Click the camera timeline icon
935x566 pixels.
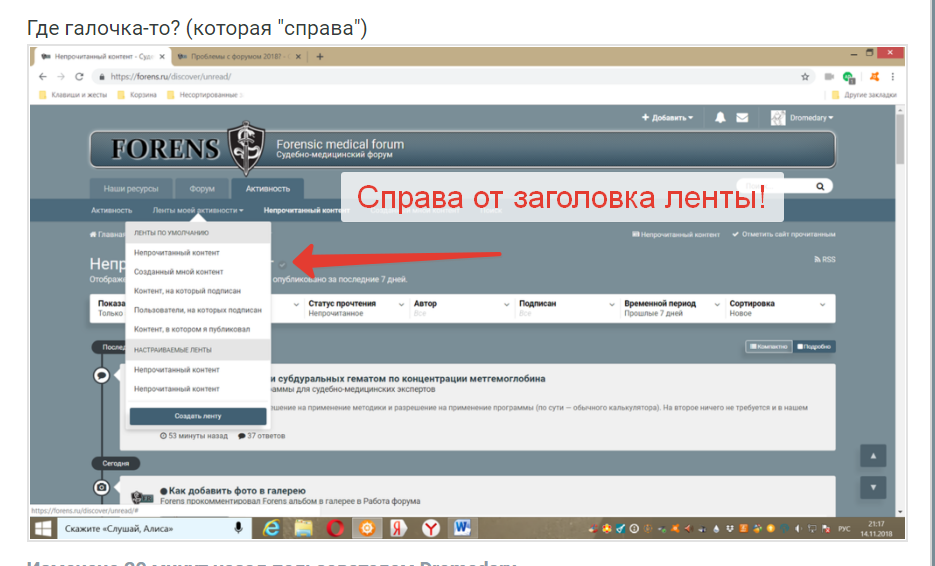tap(101, 487)
